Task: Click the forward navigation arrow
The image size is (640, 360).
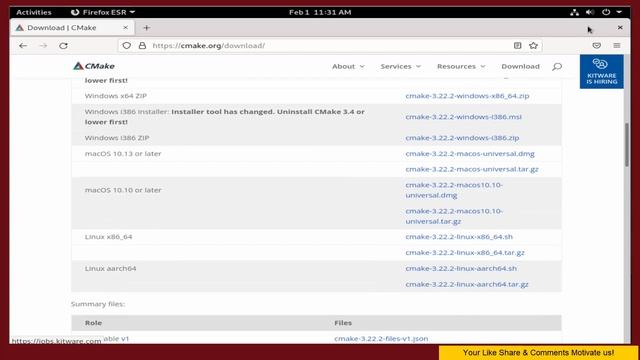Action: (x=43, y=46)
